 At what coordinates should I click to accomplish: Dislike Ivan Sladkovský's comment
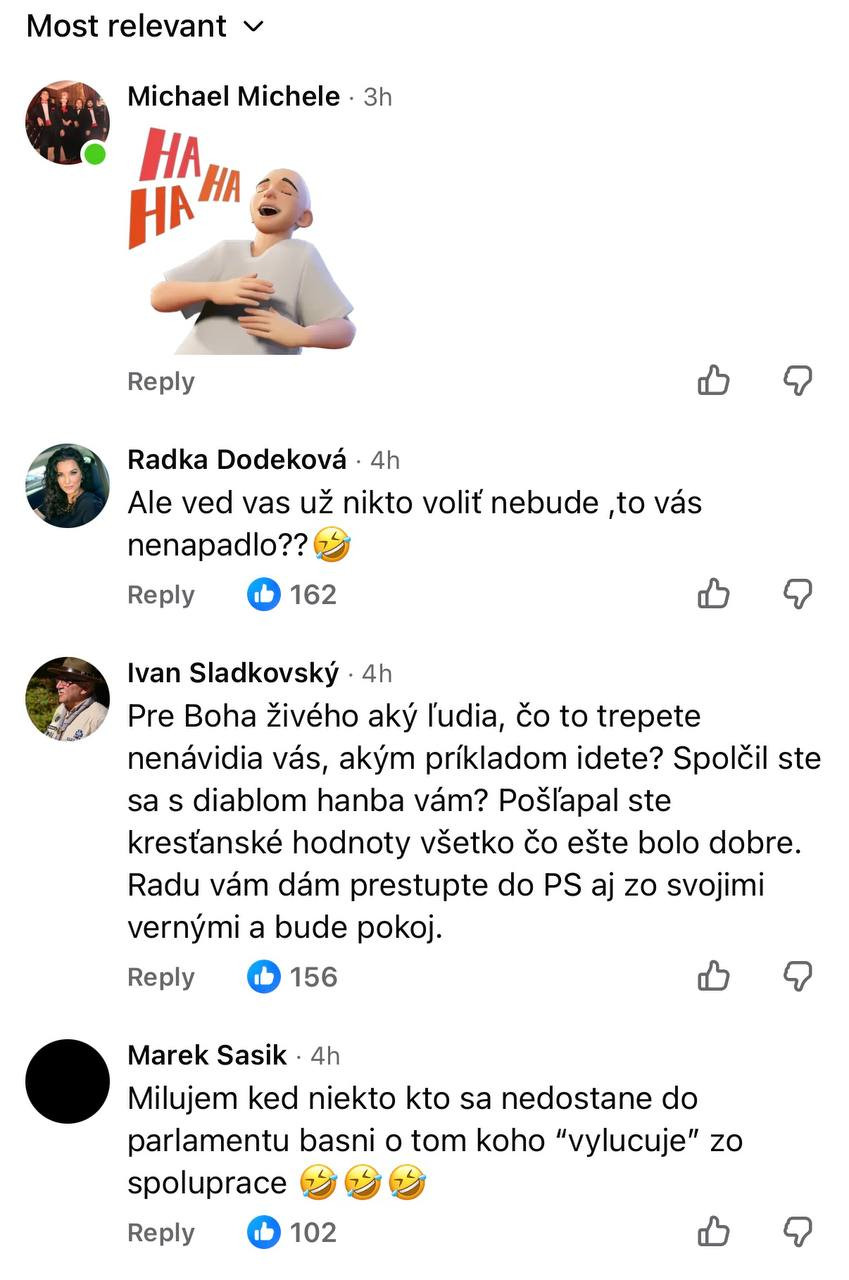(796, 975)
